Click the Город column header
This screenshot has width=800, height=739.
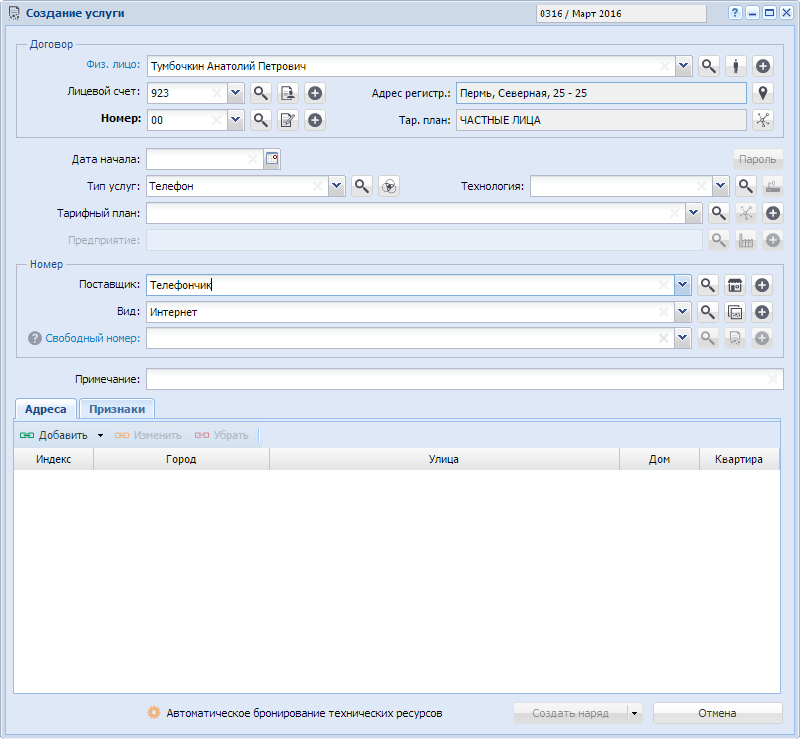(x=181, y=459)
